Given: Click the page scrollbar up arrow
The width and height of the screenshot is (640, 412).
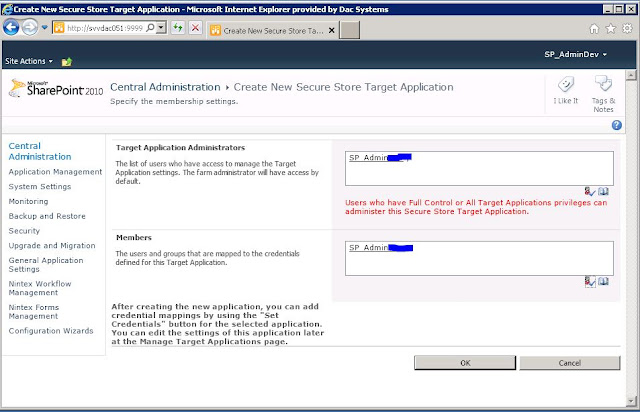Looking at the screenshot, I should [x=631, y=75].
